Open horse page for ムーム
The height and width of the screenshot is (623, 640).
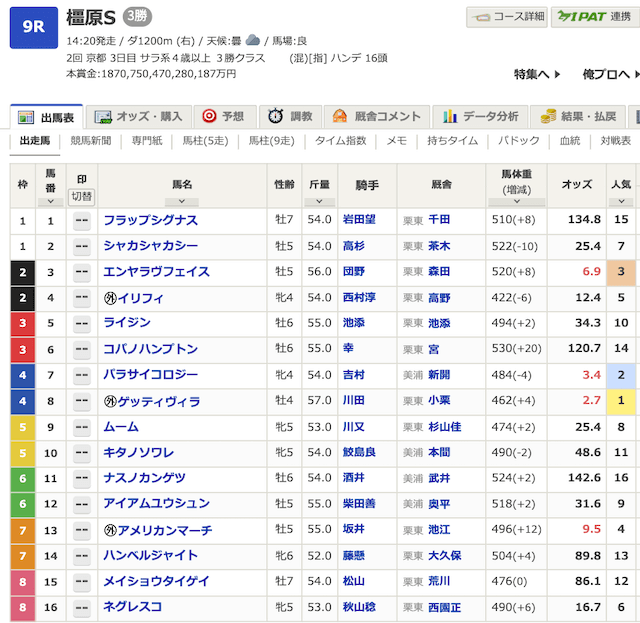point(121,427)
